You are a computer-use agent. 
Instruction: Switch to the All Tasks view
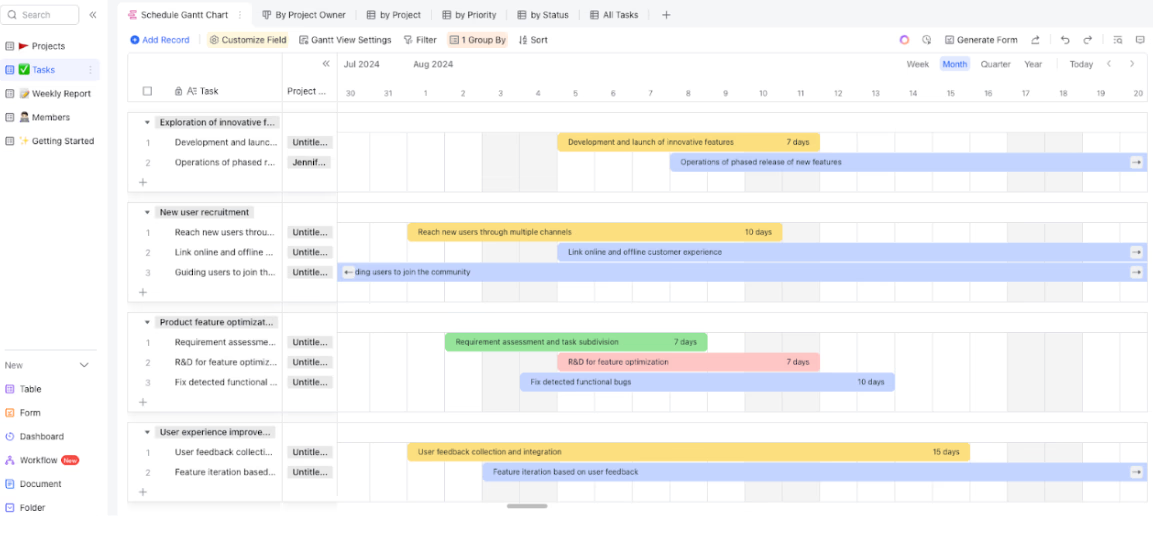[614, 15]
